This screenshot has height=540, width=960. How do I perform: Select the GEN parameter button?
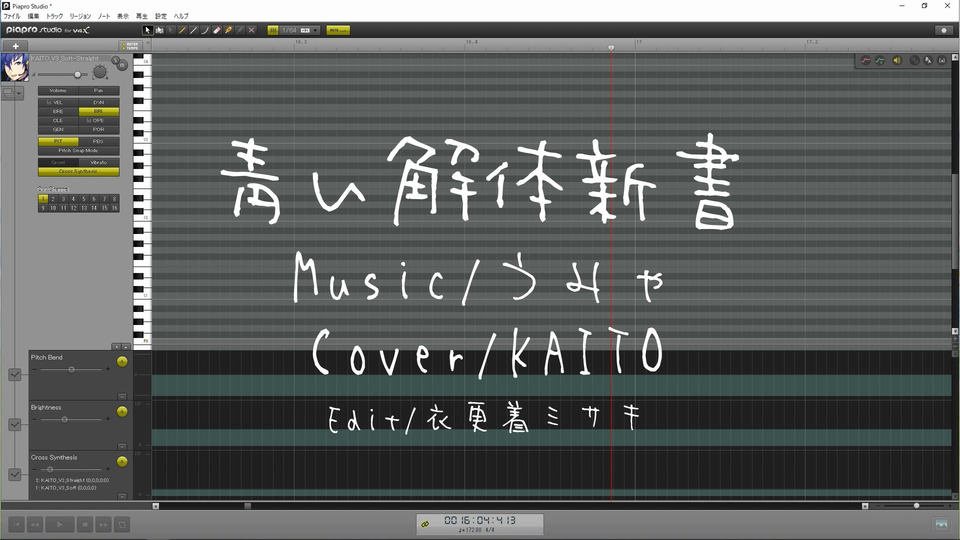coord(58,130)
